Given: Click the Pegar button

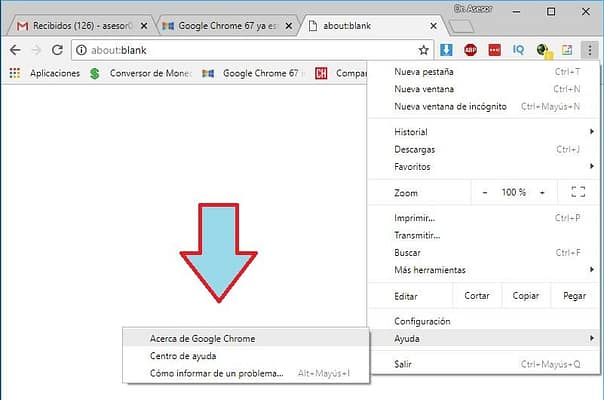Looking at the screenshot, I should coord(574,296).
